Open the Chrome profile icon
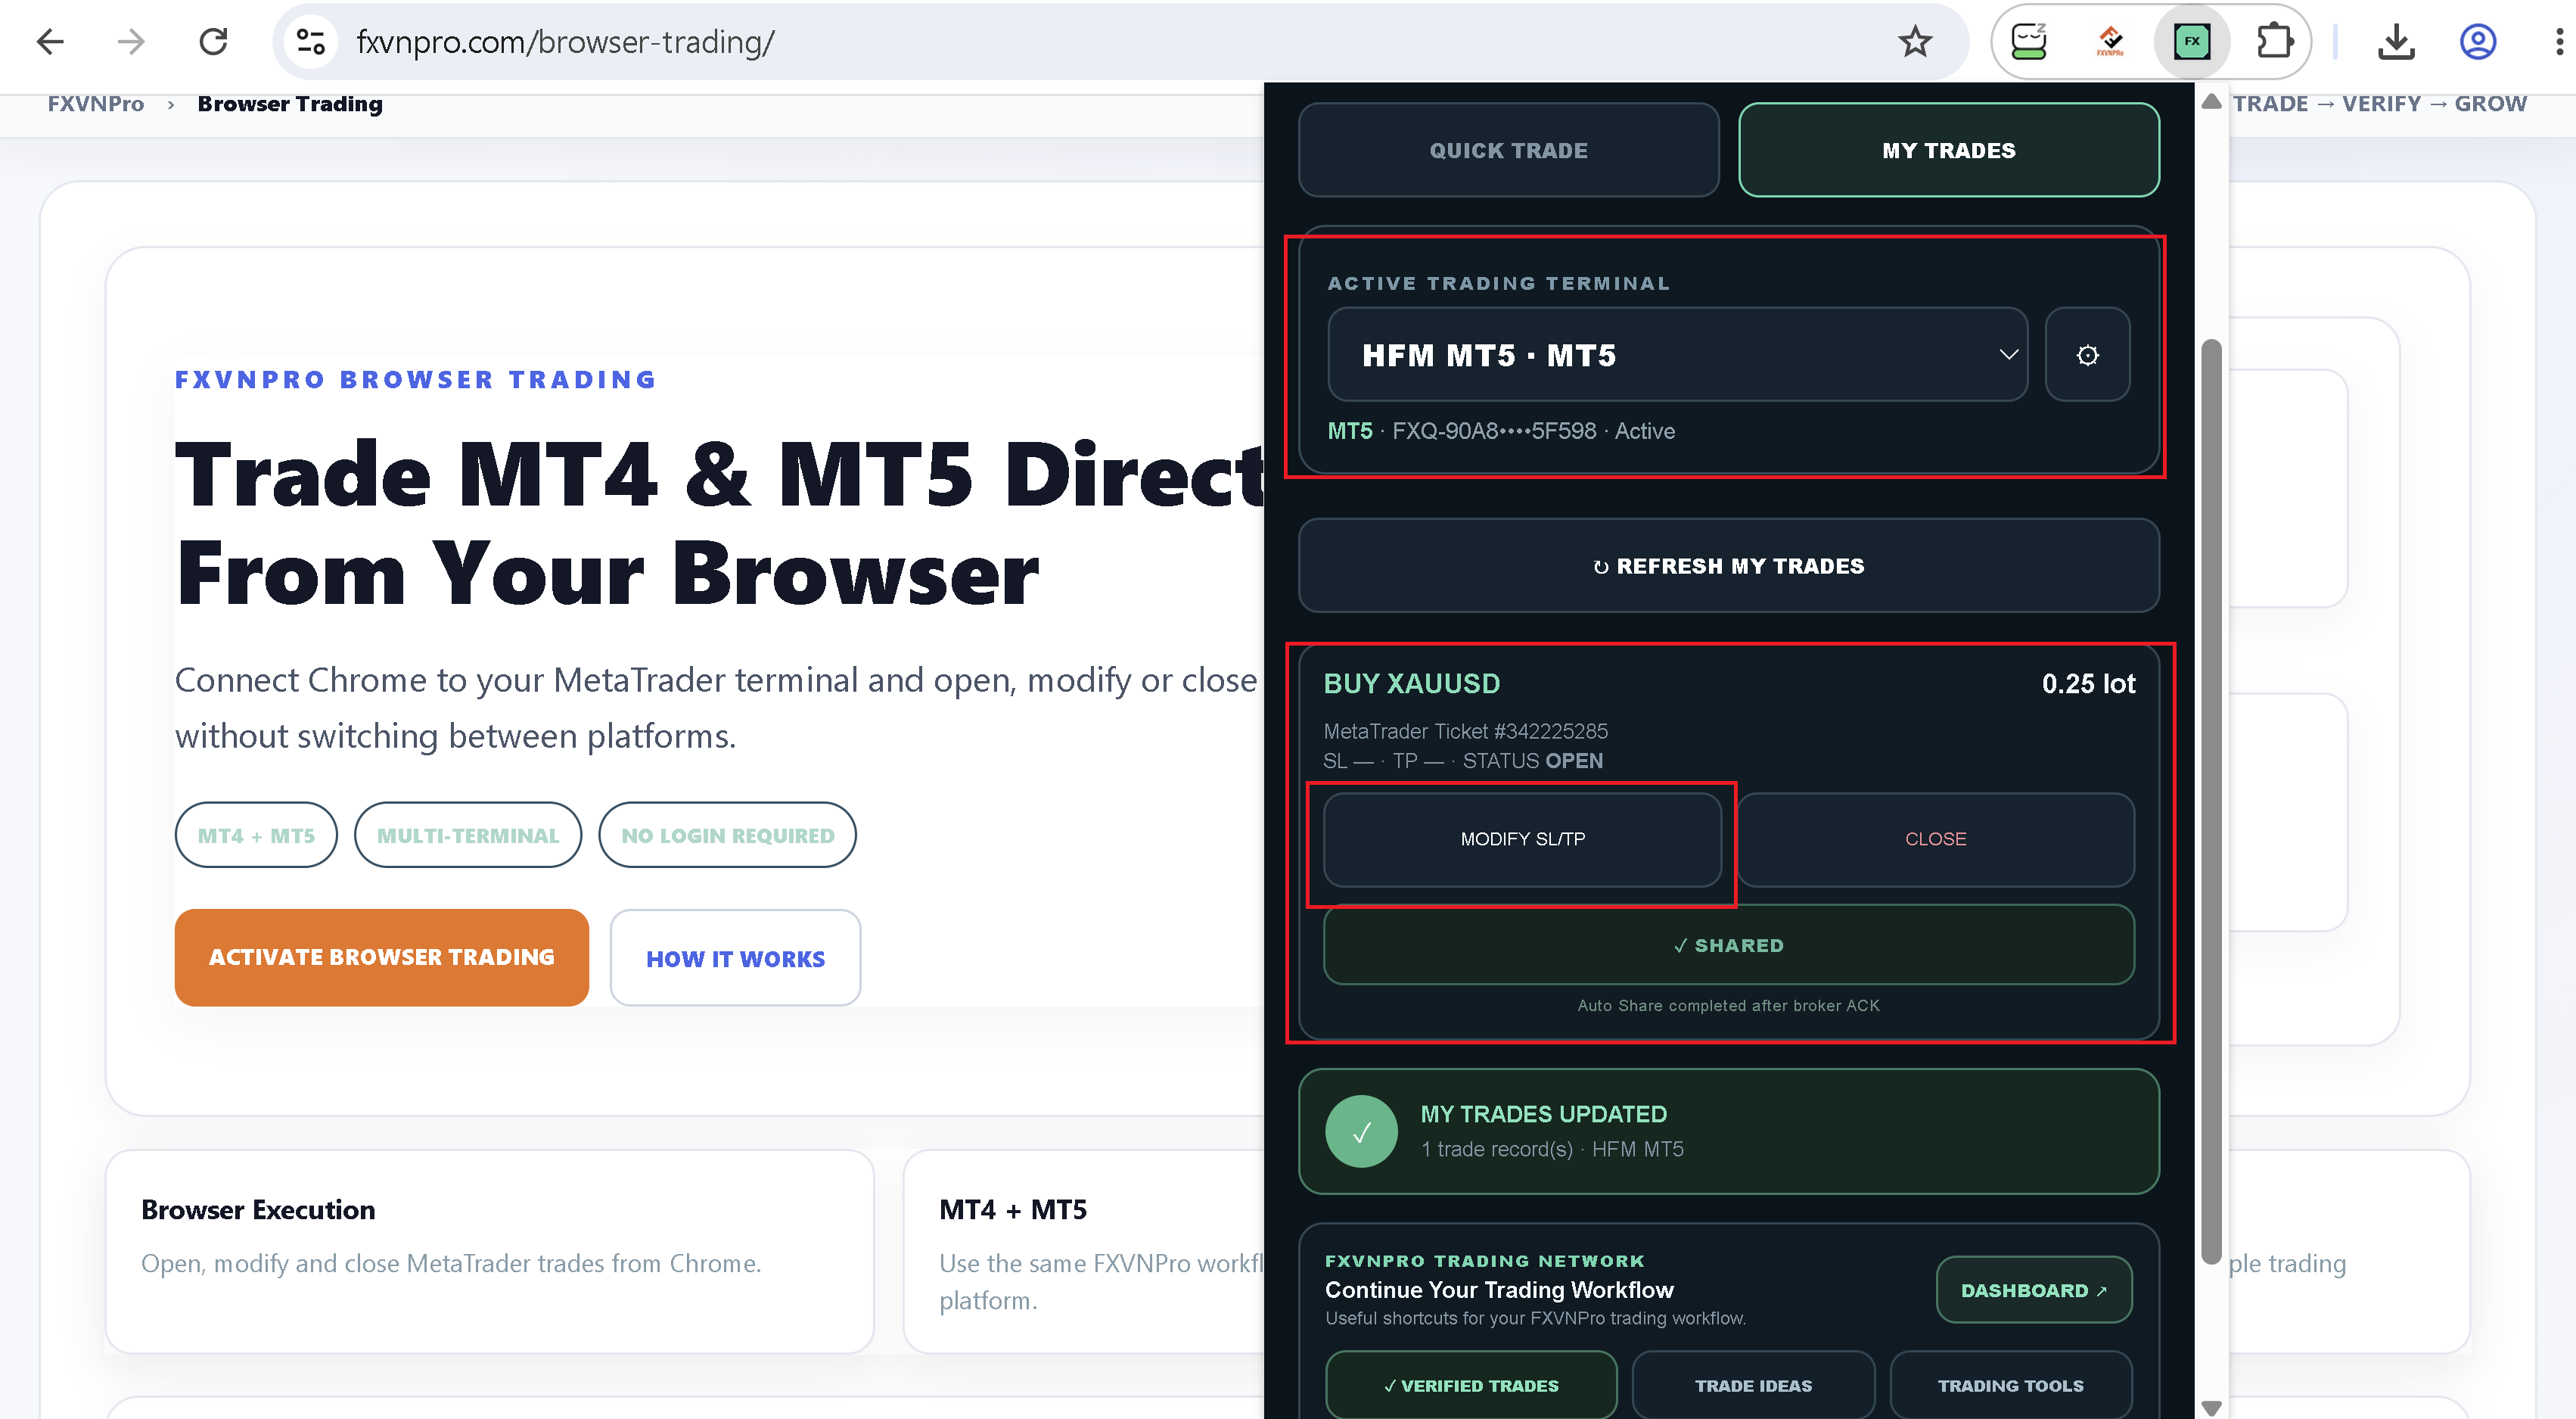This screenshot has height=1419, width=2576. 2478,41
